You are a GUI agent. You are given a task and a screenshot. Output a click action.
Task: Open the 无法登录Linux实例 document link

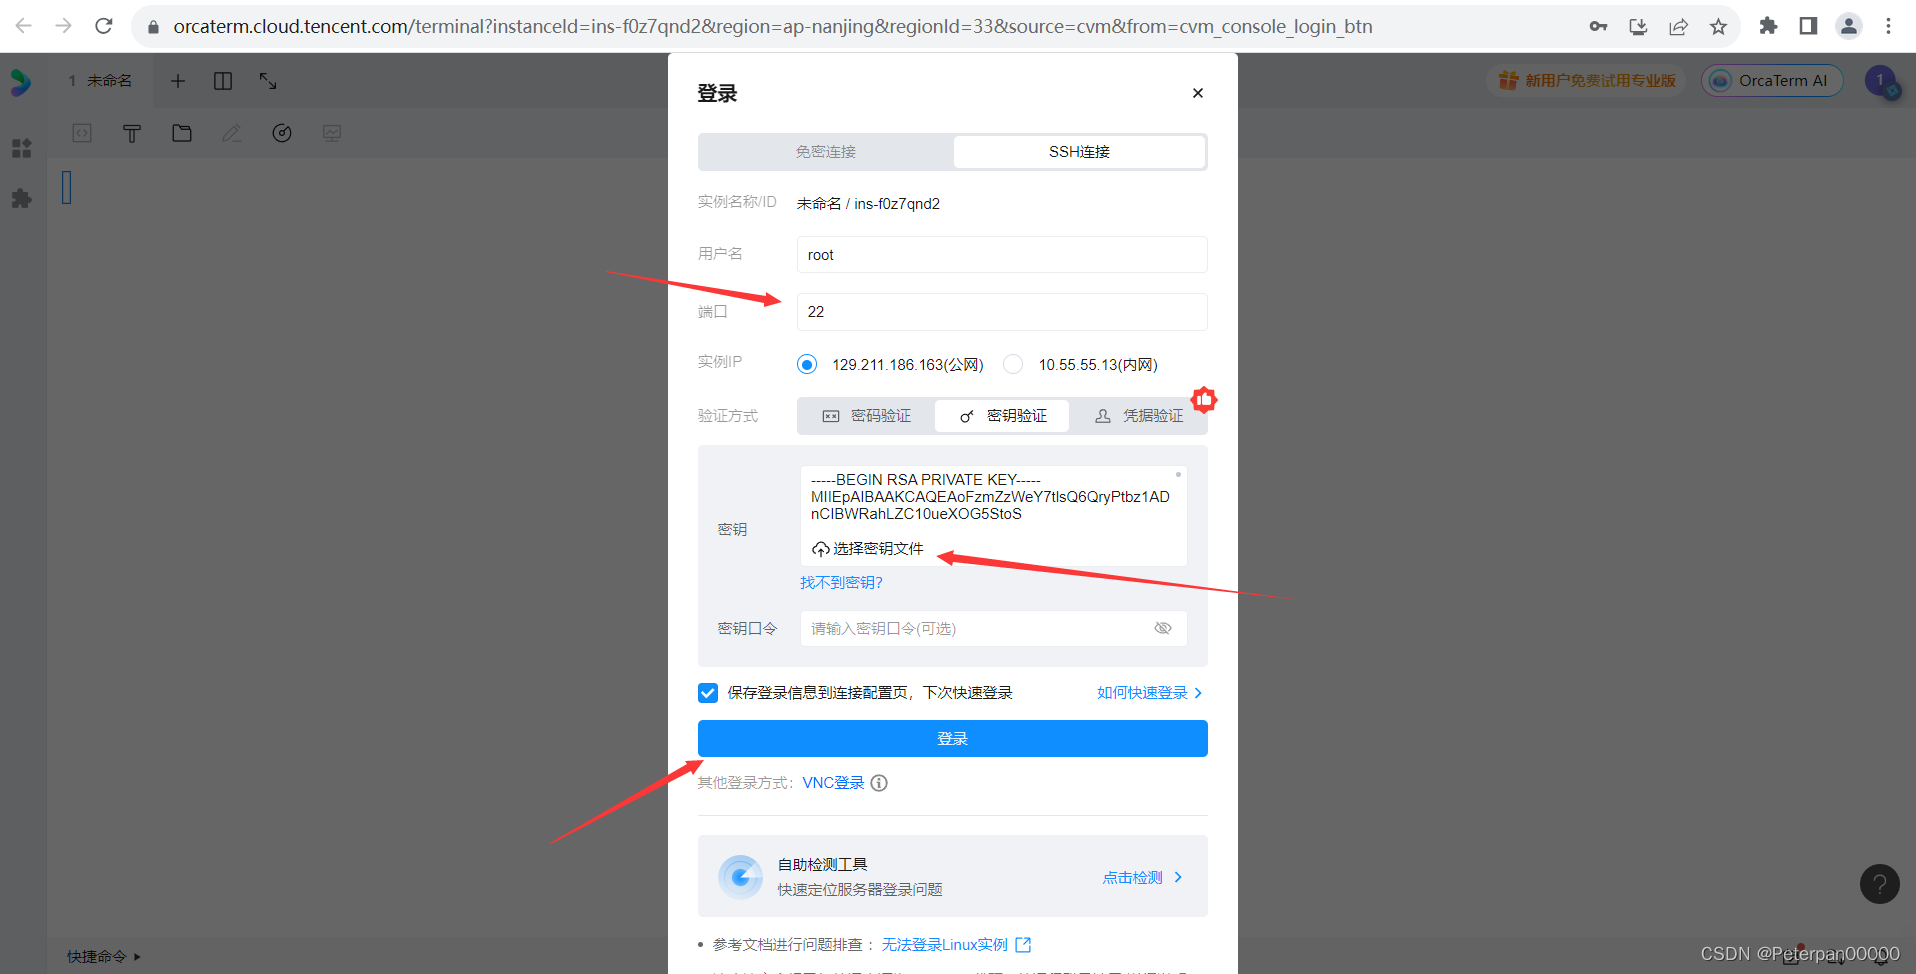(x=955, y=945)
